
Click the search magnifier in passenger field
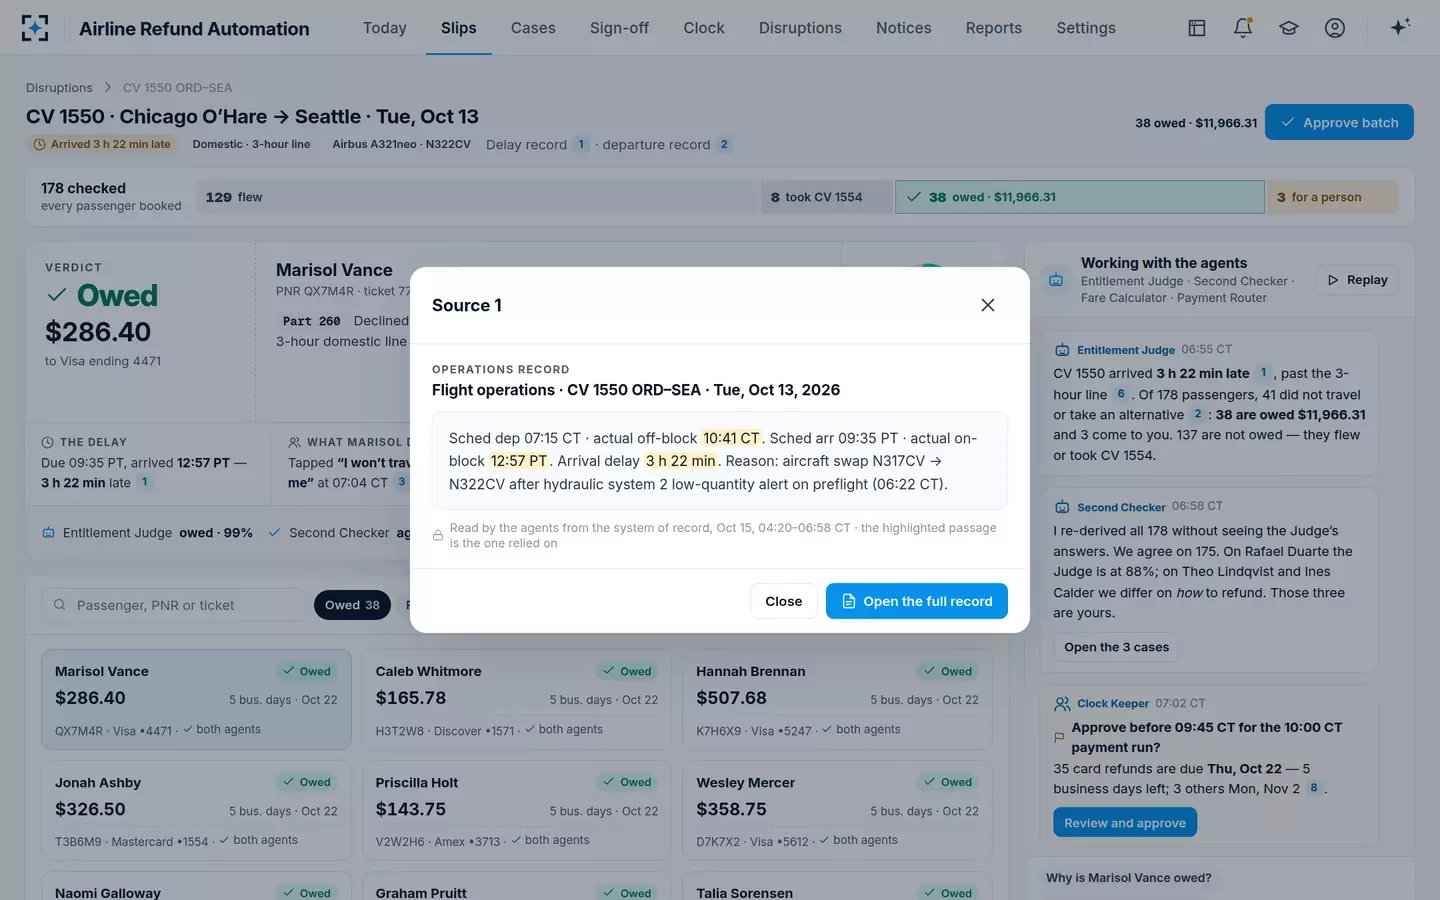coord(60,605)
